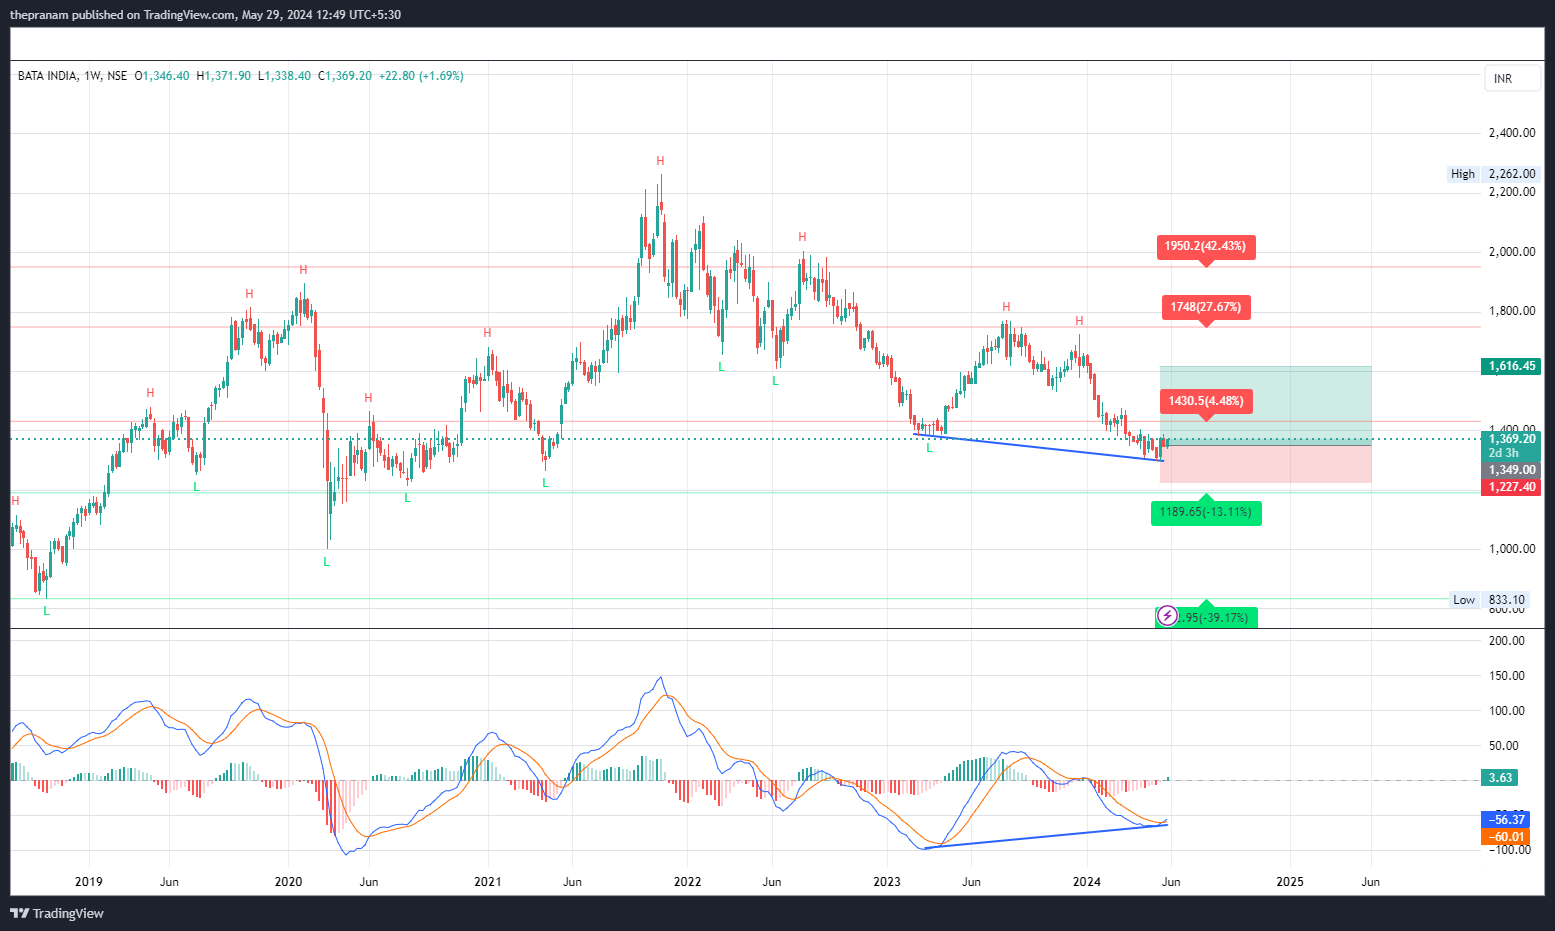Click the close value C1,369.20
Image resolution: width=1555 pixels, height=931 pixels.
tap(345, 76)
